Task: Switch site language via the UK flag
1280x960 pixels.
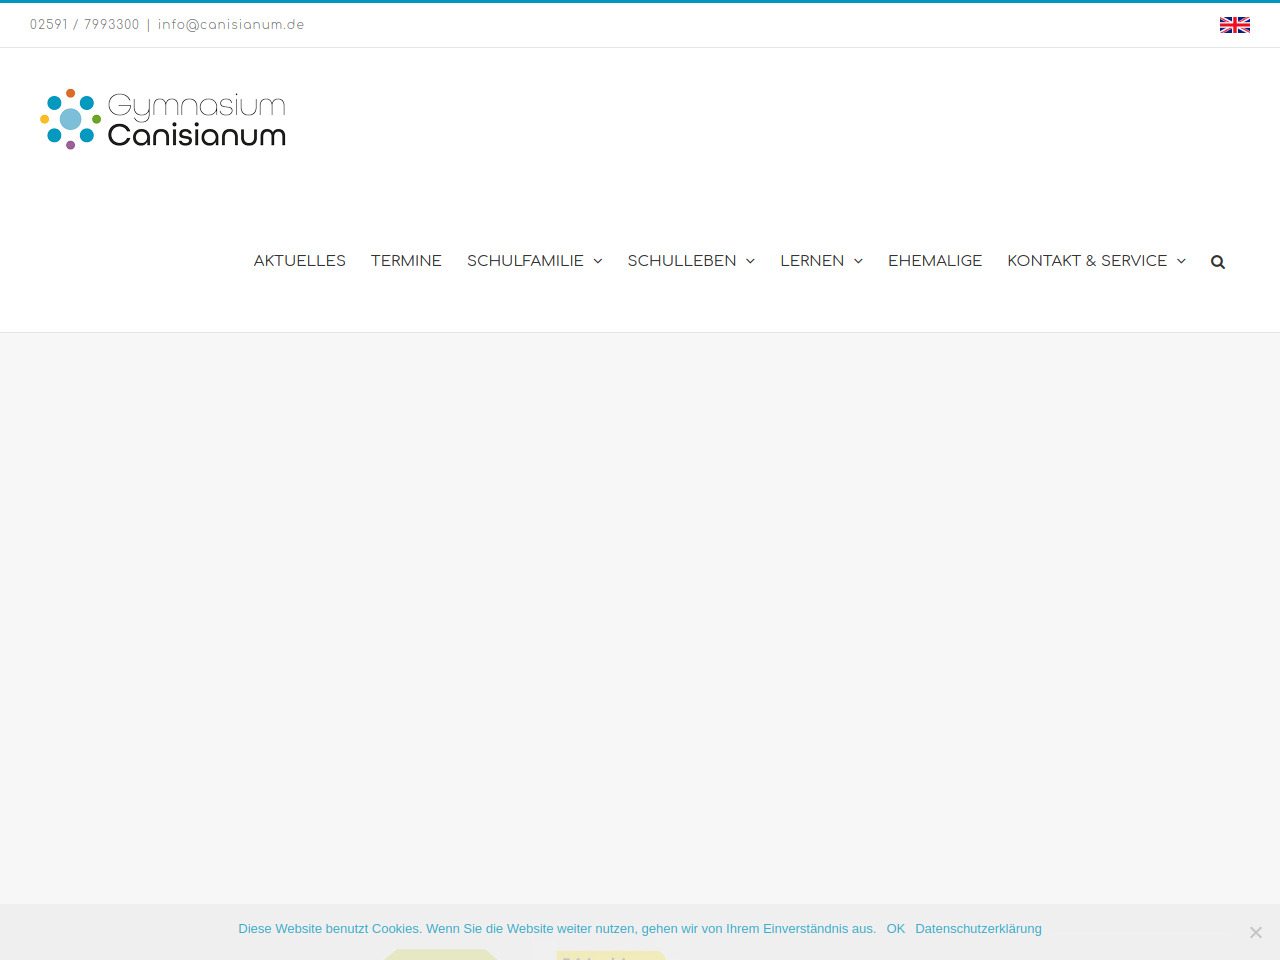Action: pyautogui.click(x=1234, y=25)
